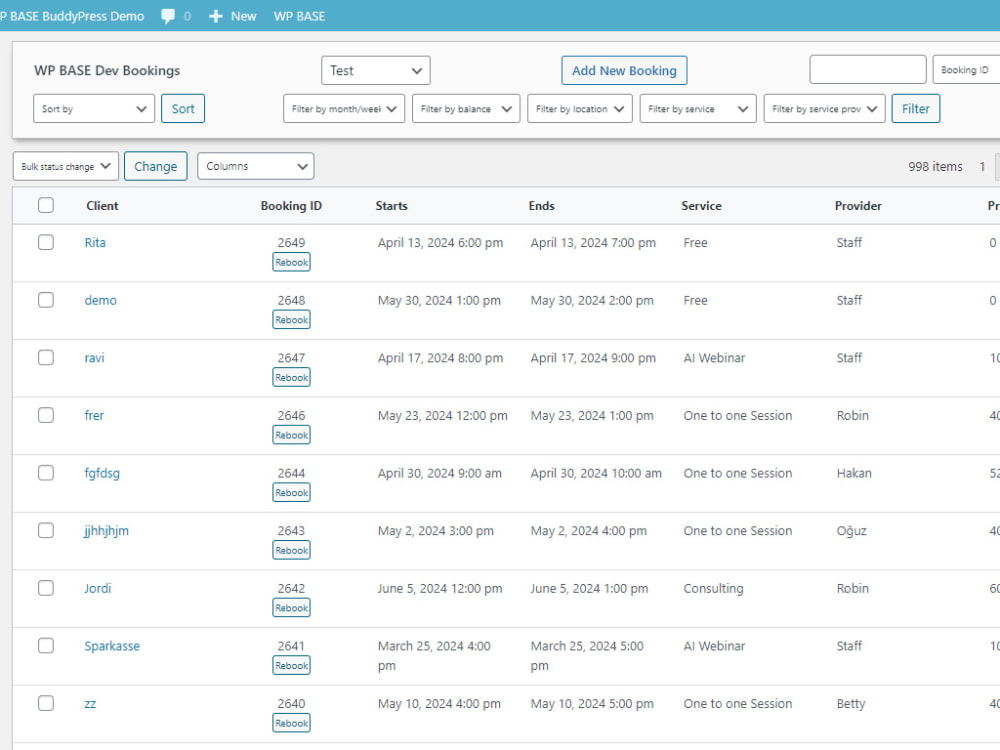Screen dimensions: 1000x750
Task: Open the Booking ID search type dropdown
Action: pyautogui.click(x=966, y=70)
